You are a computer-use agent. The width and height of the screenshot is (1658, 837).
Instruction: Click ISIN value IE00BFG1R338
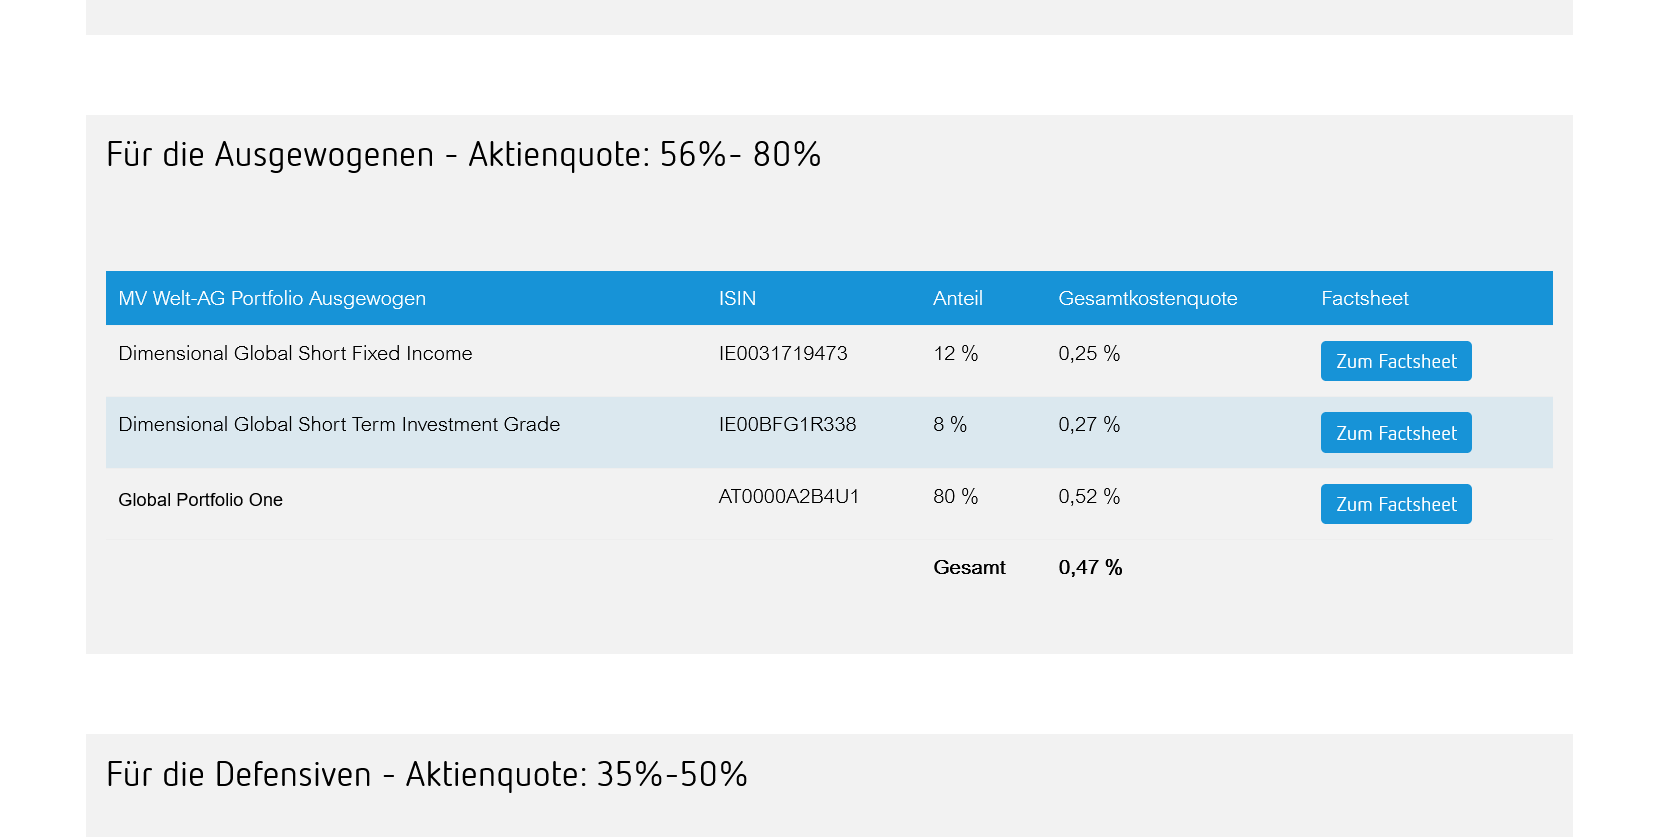[x=787, y=424]
